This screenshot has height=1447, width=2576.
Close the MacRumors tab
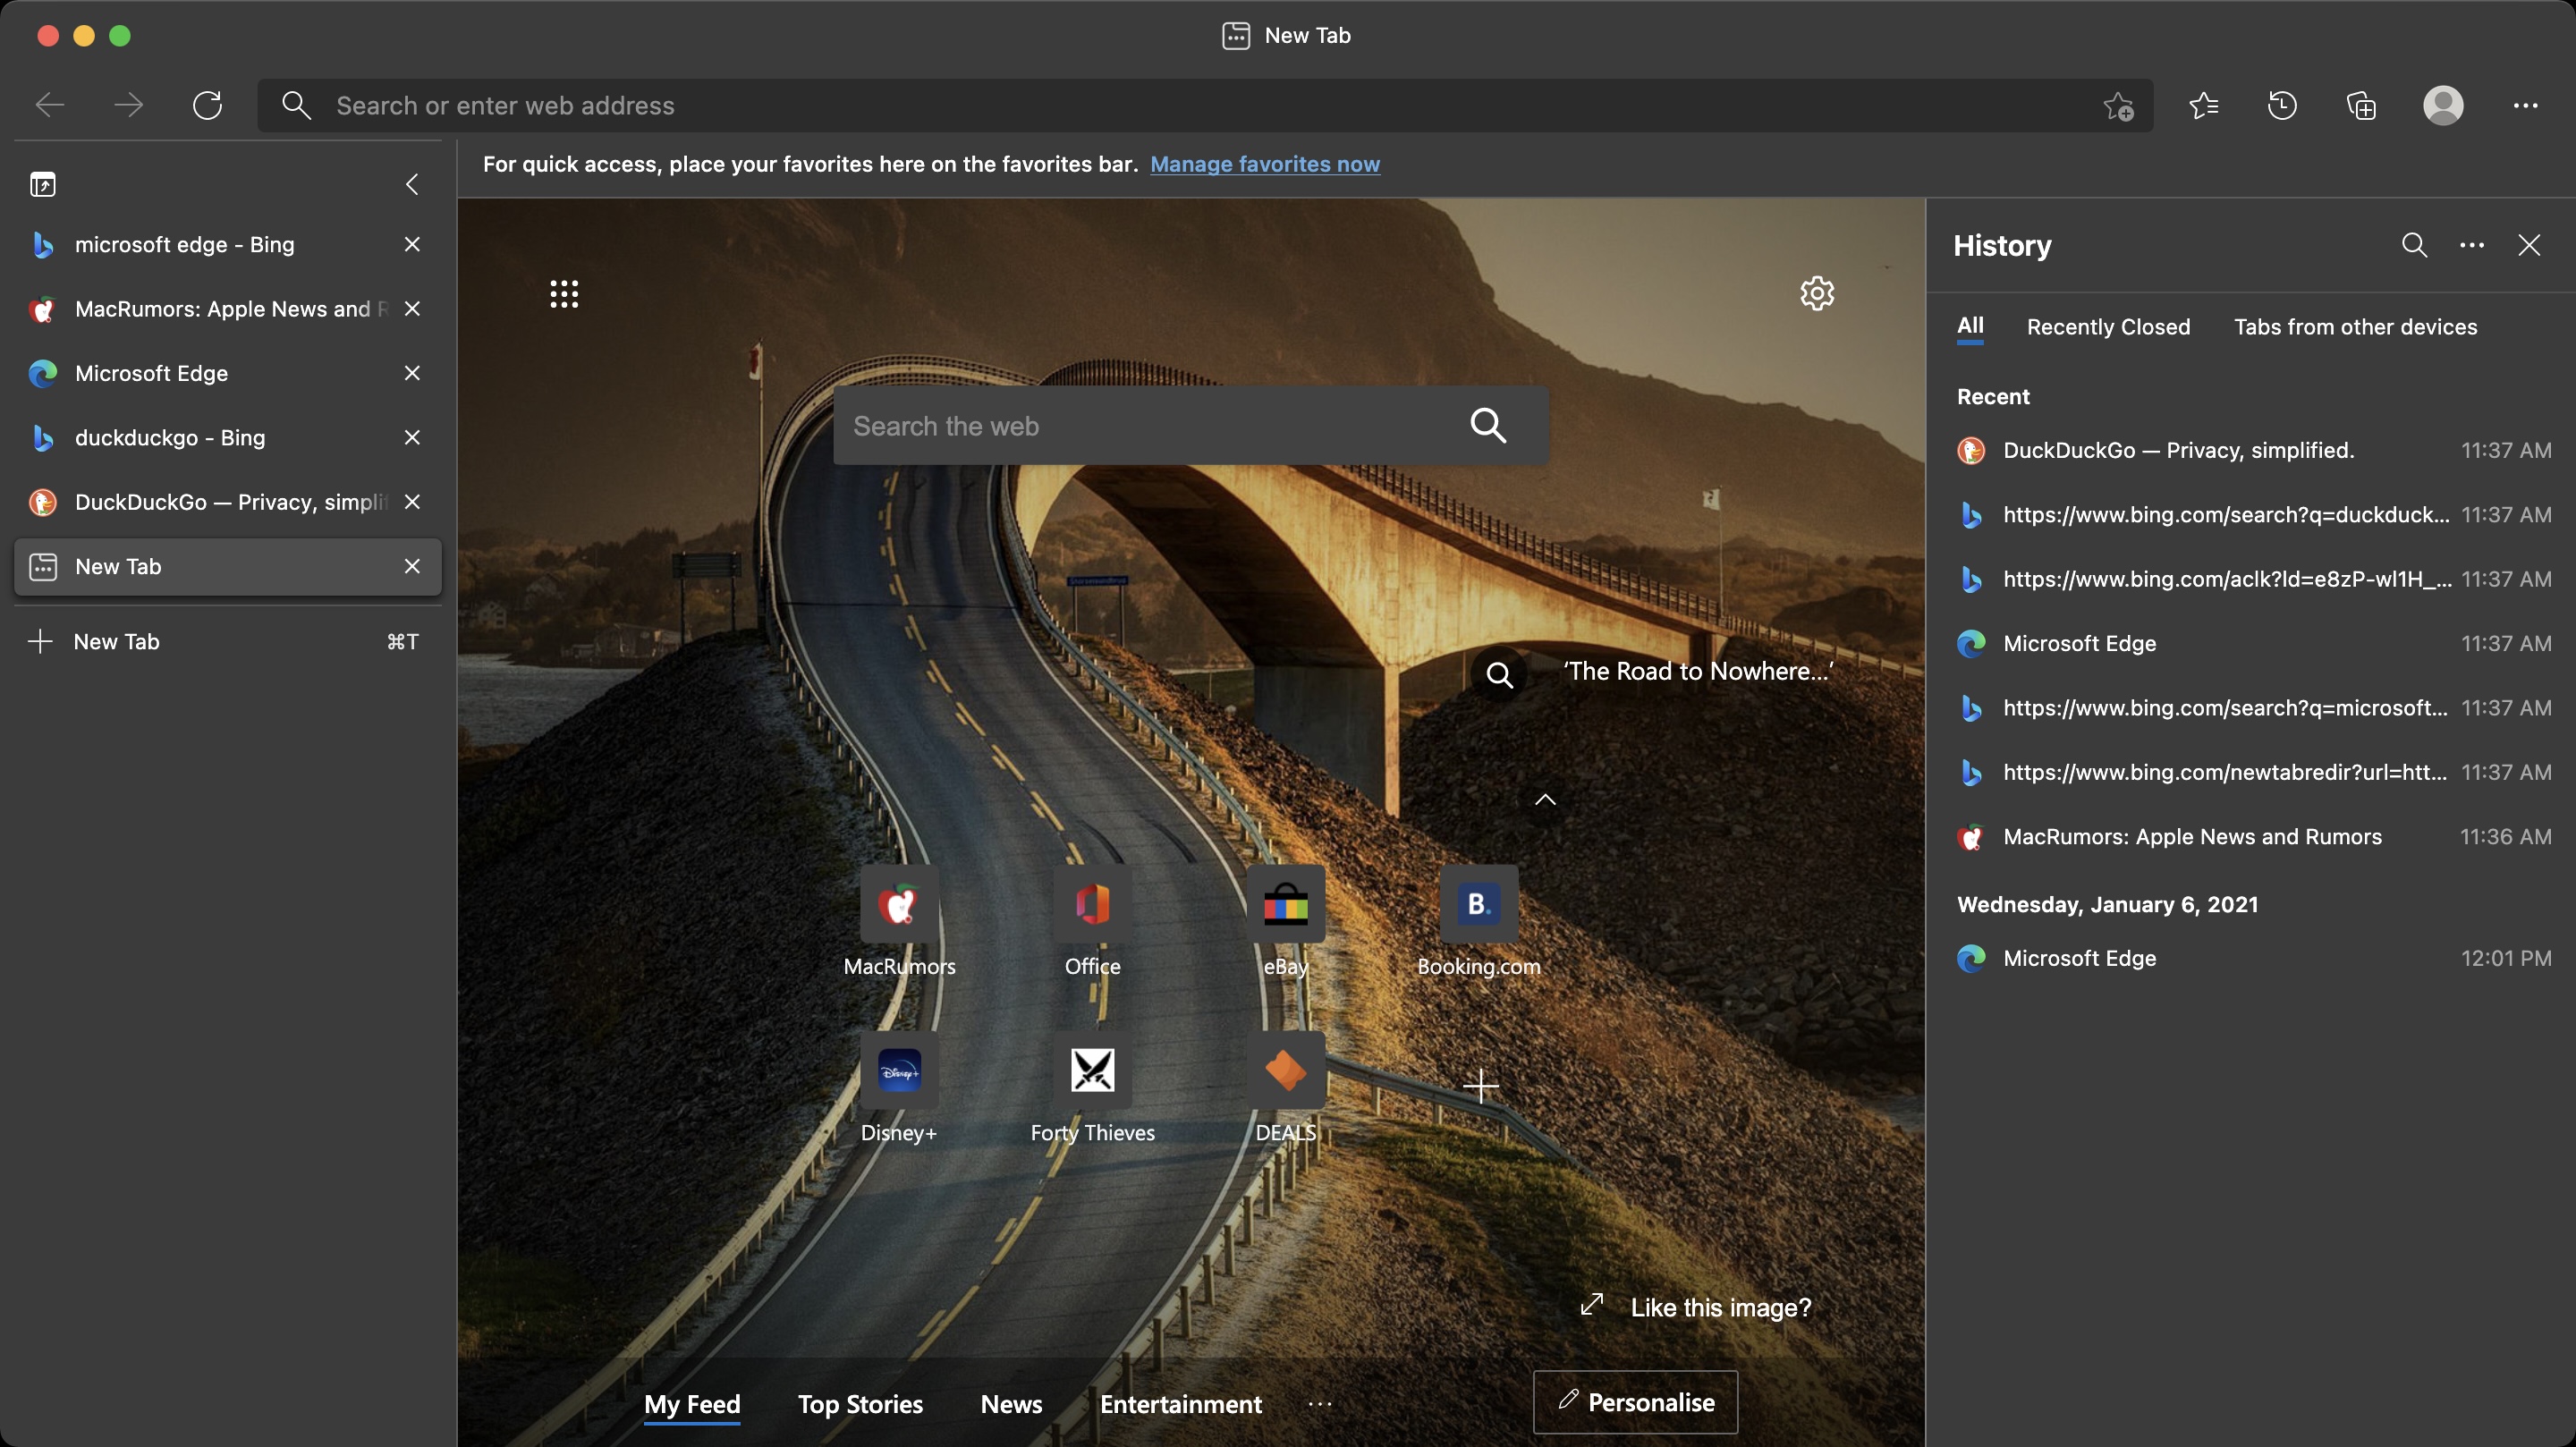(x=412, y=309)
